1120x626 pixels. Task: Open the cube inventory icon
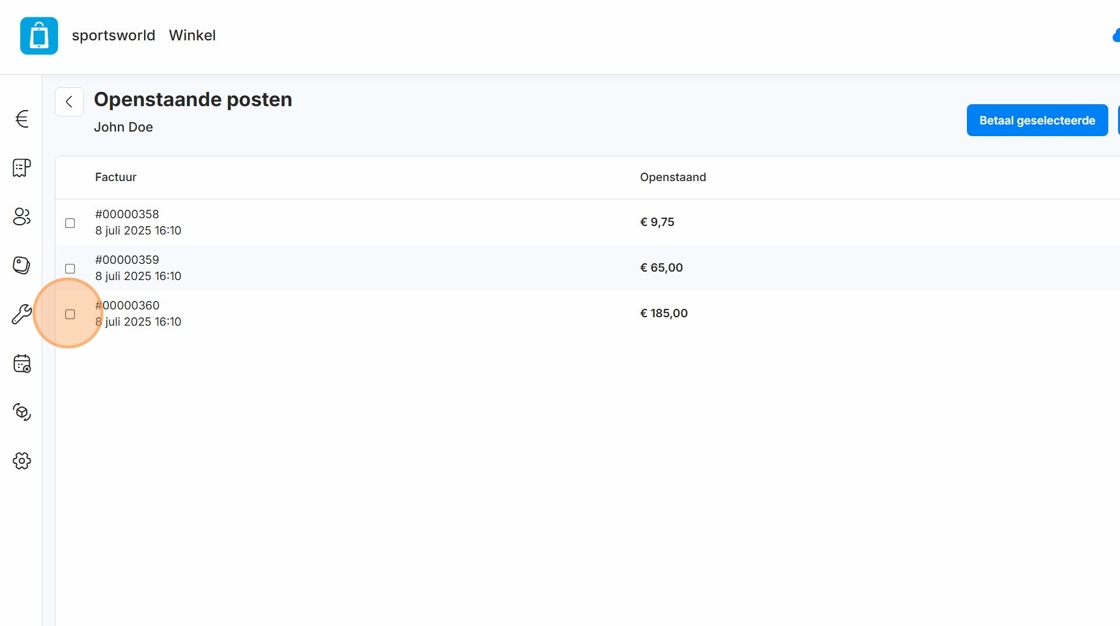pos(21,412)
